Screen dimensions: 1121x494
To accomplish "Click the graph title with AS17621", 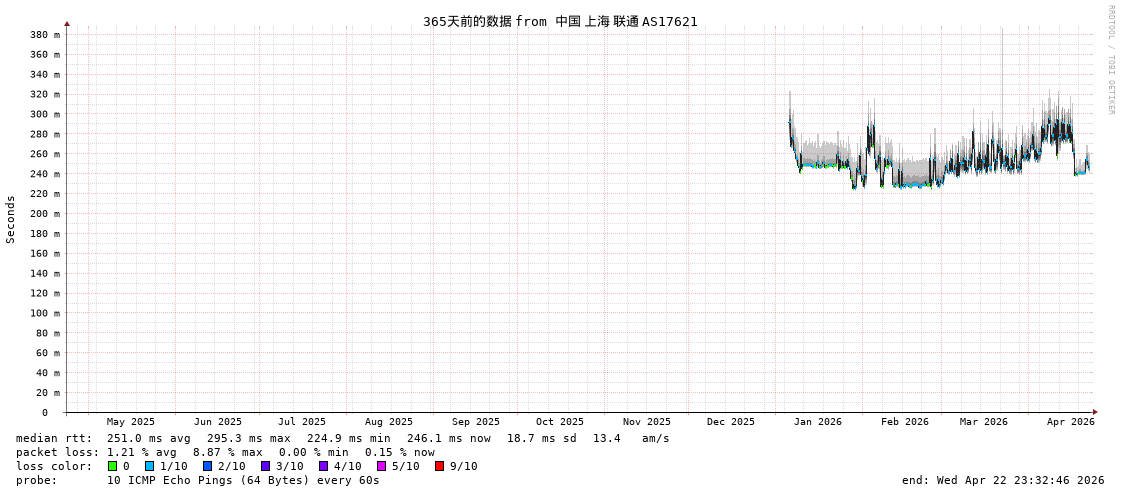I will click(560, 21).
